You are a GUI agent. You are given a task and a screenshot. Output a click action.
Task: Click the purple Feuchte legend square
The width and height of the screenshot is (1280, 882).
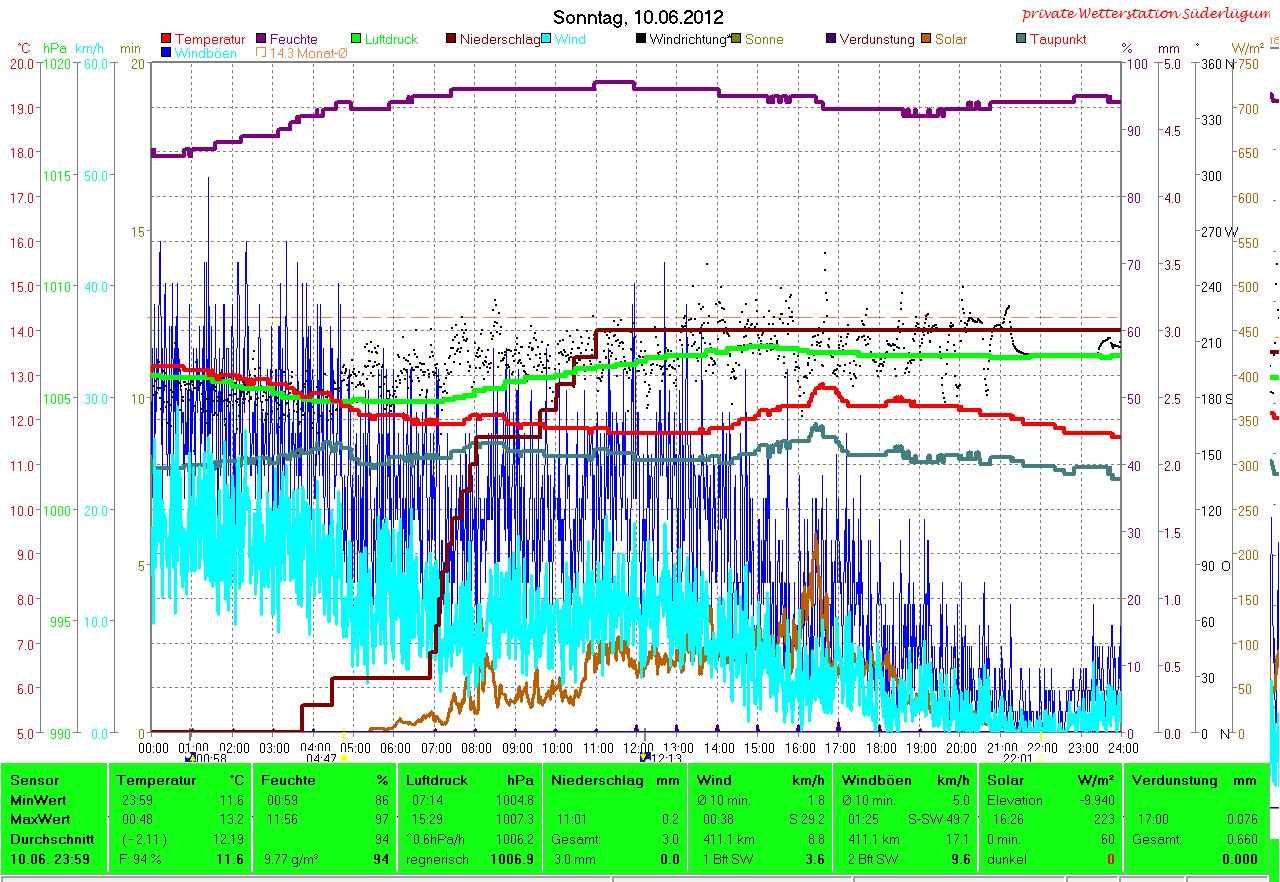tap(262, 40)
